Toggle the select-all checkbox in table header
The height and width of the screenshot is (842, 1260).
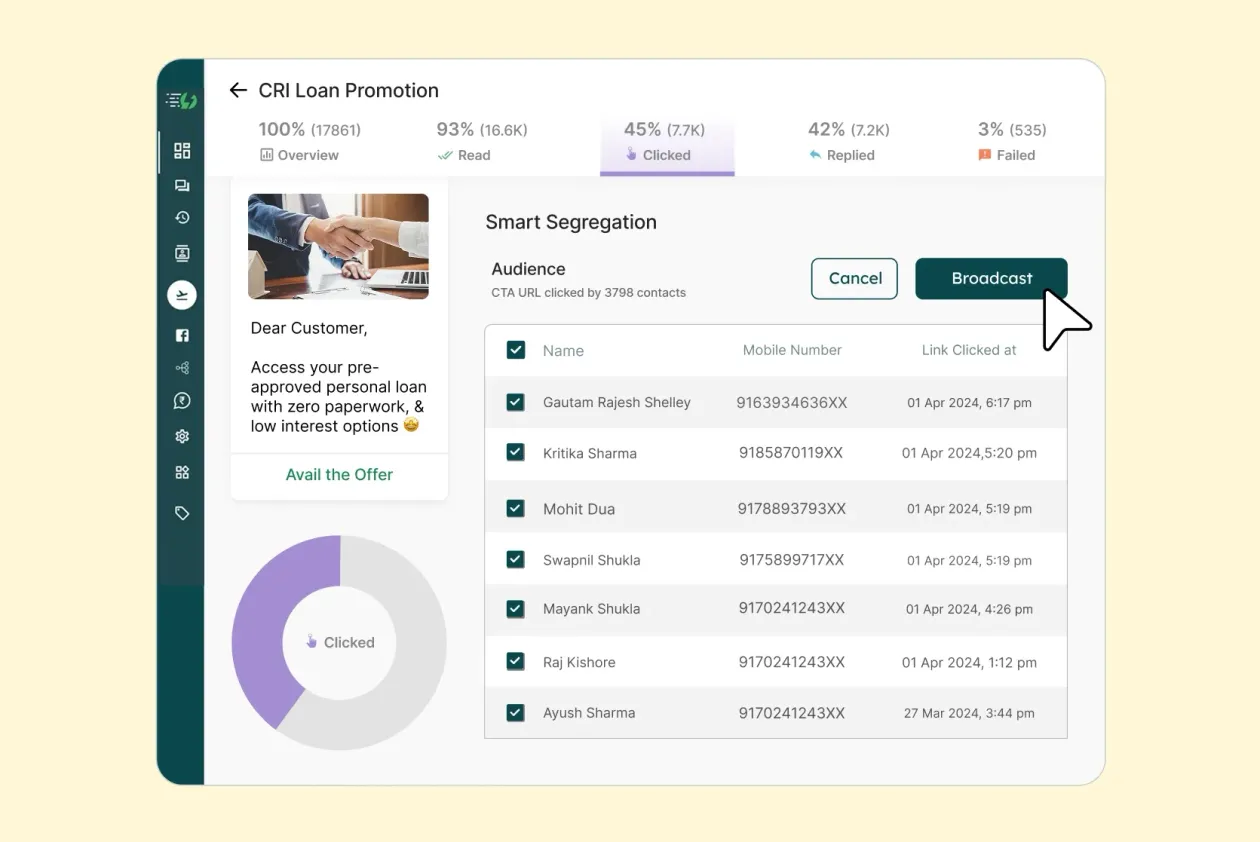(x=515, y=350)
